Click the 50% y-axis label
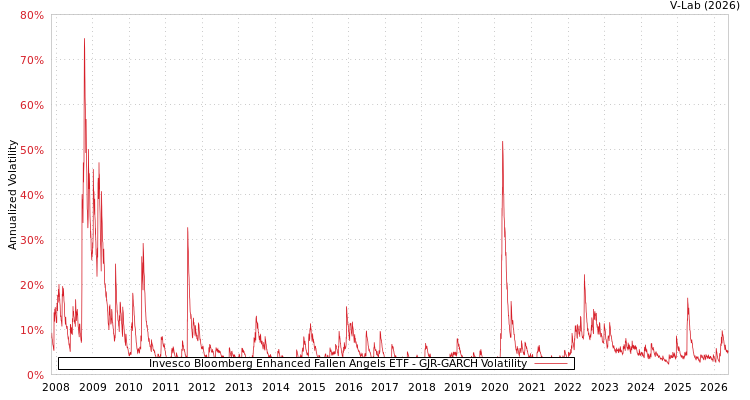 tap(32, 150)
